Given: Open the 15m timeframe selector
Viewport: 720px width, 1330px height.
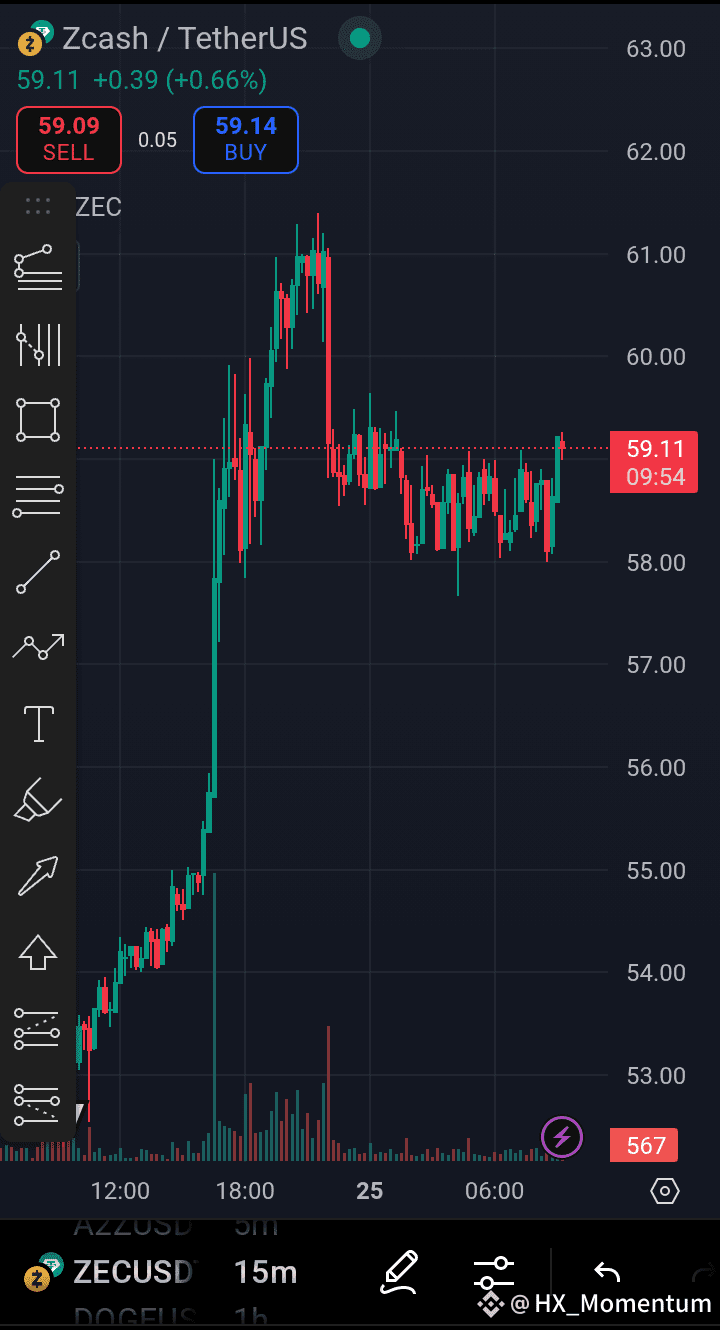Looking at the screenshot, I should pyautogui.click(x=266, y=1272).
